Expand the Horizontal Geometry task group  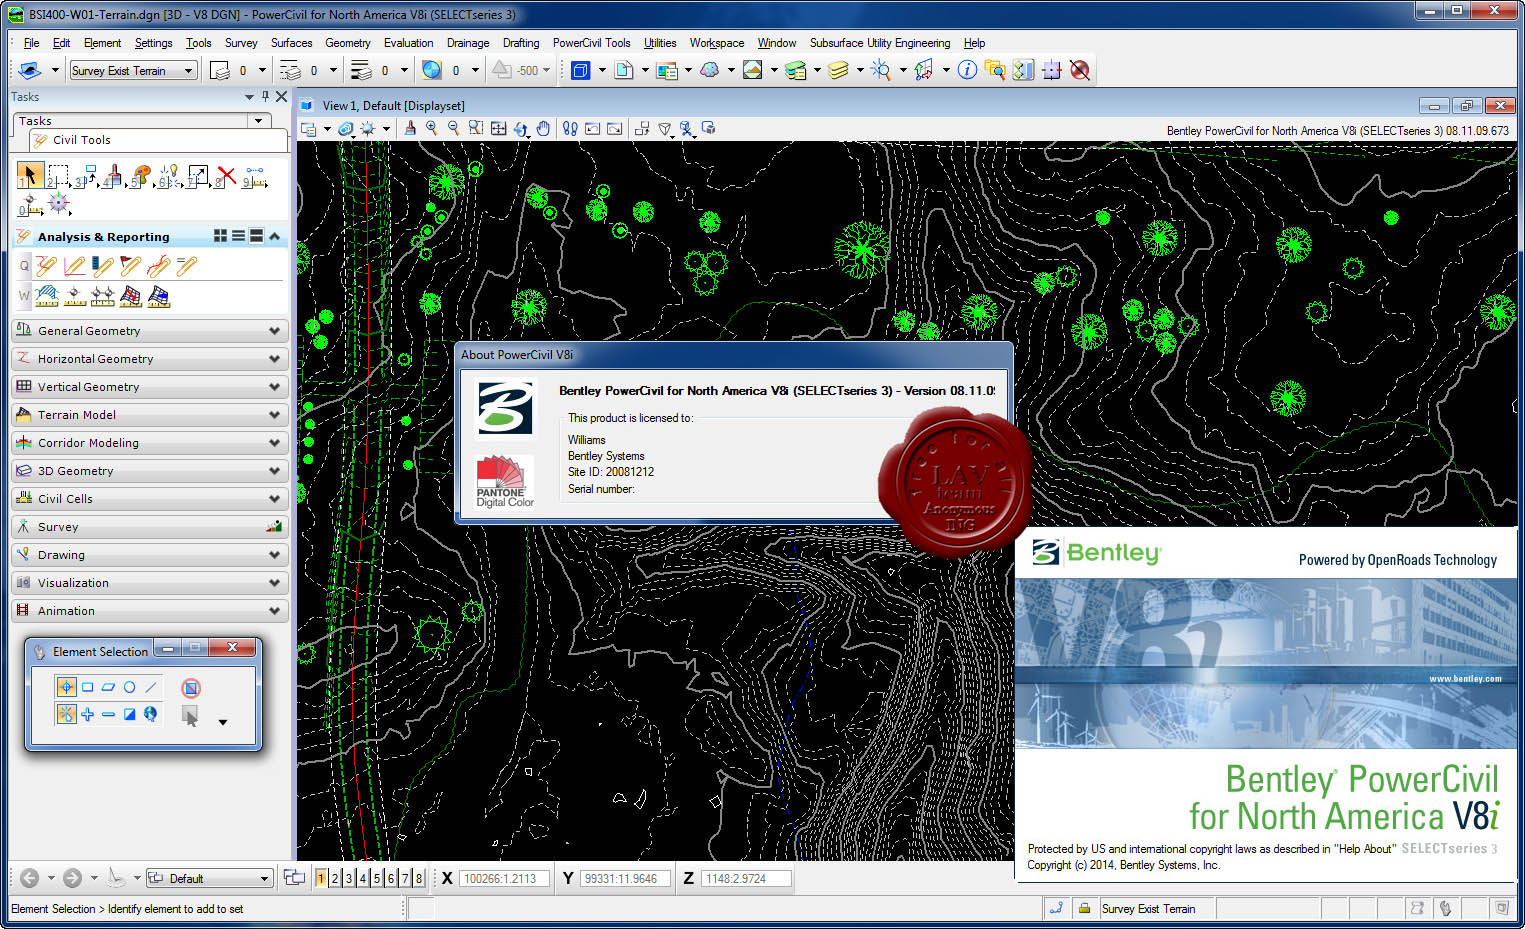pos(150,359)
